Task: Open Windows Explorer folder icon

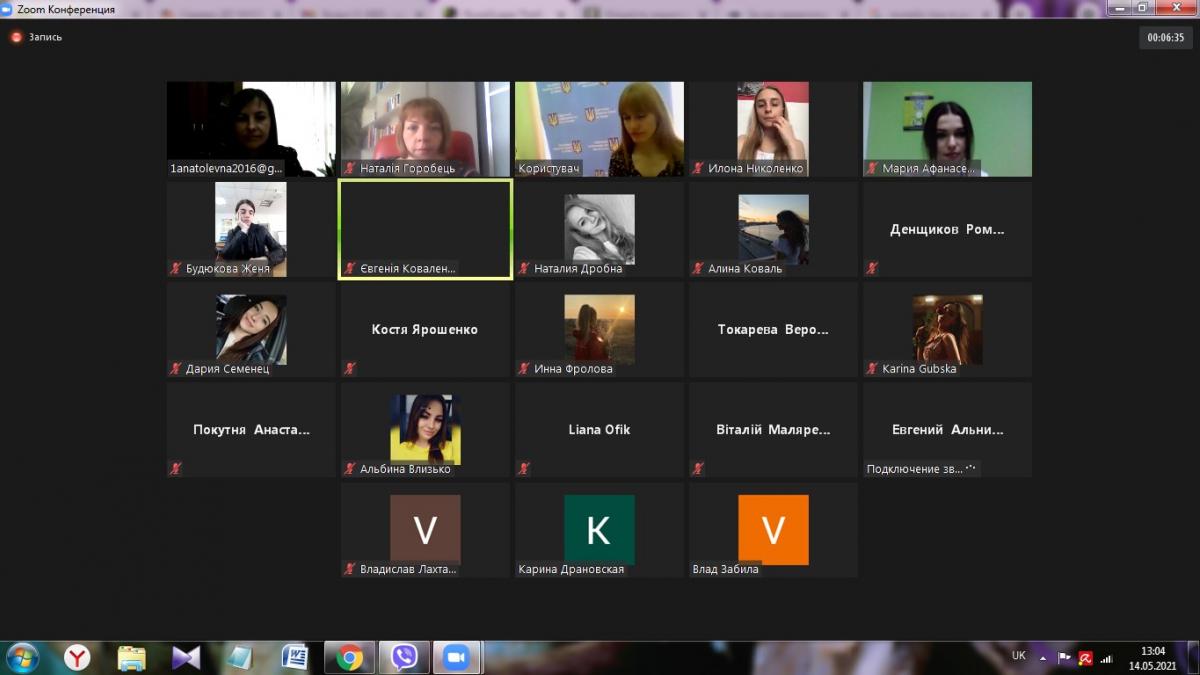Action: (x=132, y=657)
